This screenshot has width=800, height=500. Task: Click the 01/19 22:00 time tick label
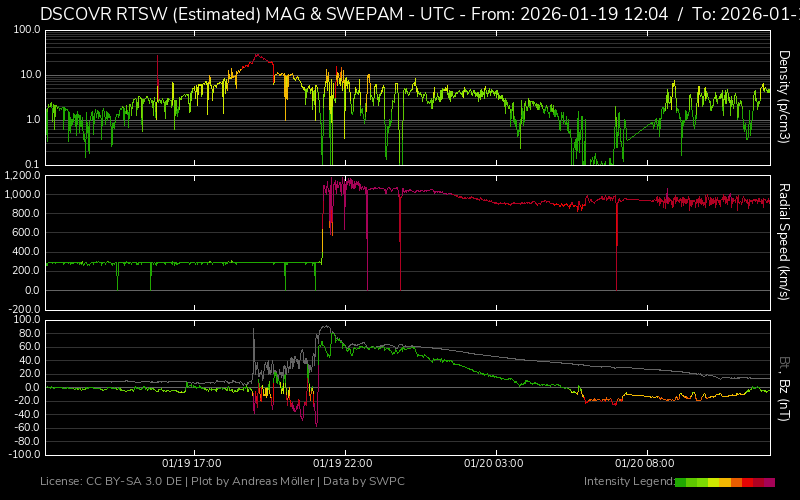(343, 464)
